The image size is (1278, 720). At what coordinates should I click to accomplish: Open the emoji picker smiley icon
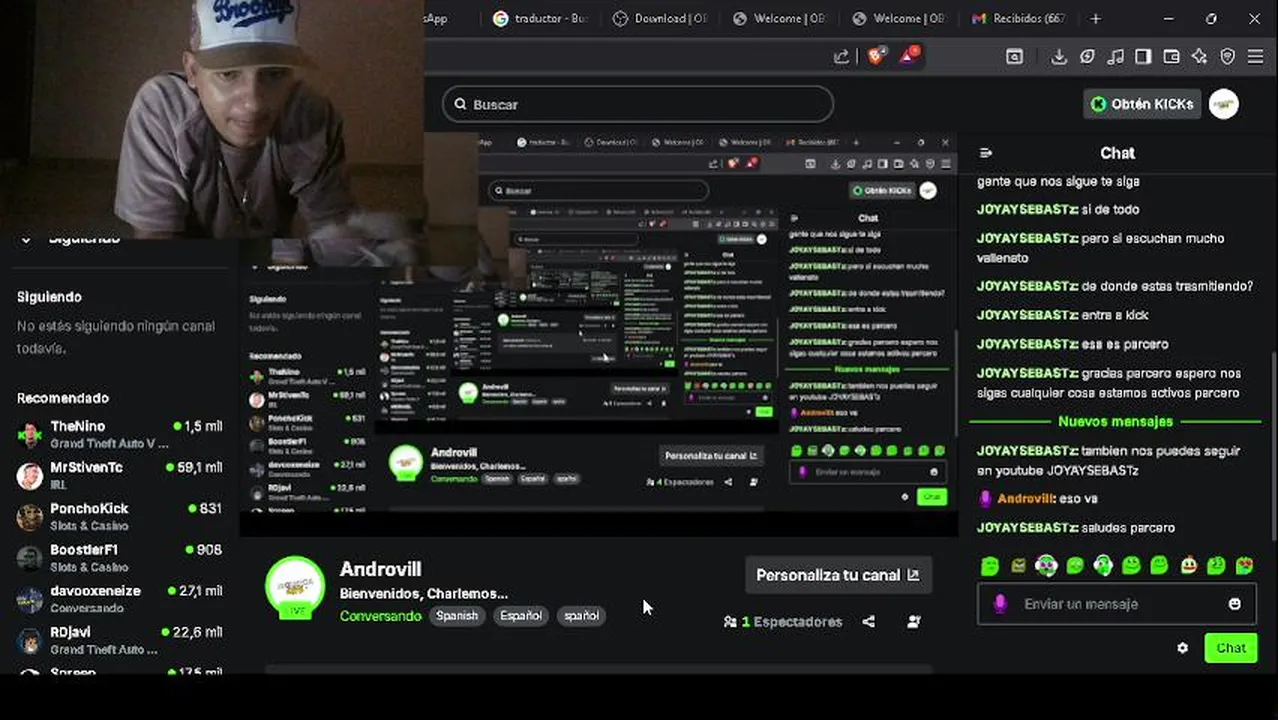point(1234,604)
